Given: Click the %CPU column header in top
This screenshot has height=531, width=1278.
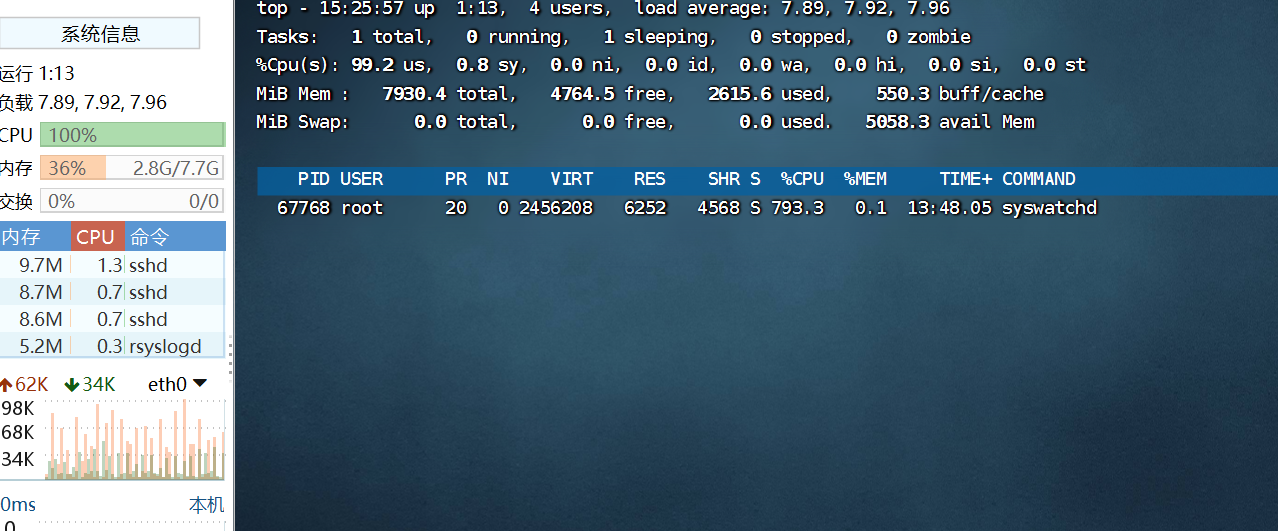Looking at the screenshot, I should point(802,179).
